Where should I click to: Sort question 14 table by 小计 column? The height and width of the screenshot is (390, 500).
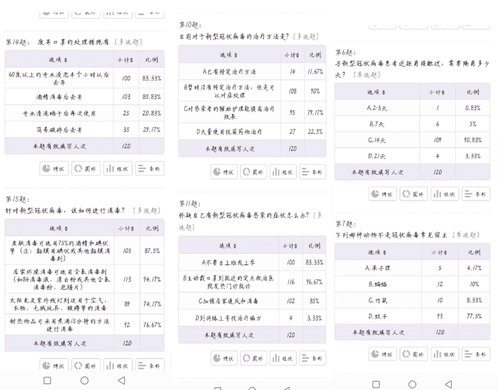click(126, 60)
